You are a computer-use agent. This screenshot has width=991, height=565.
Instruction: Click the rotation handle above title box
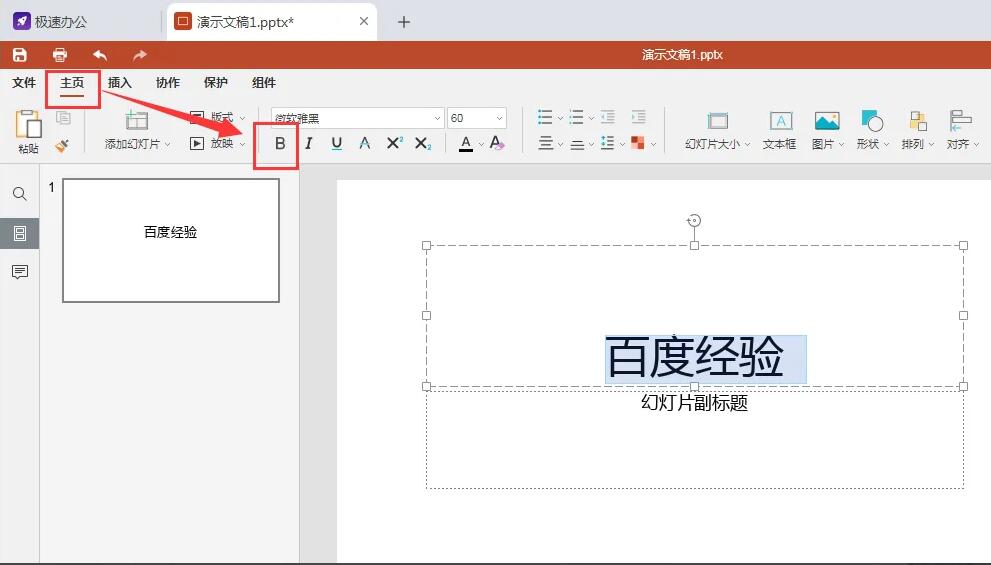coord(694,221)
